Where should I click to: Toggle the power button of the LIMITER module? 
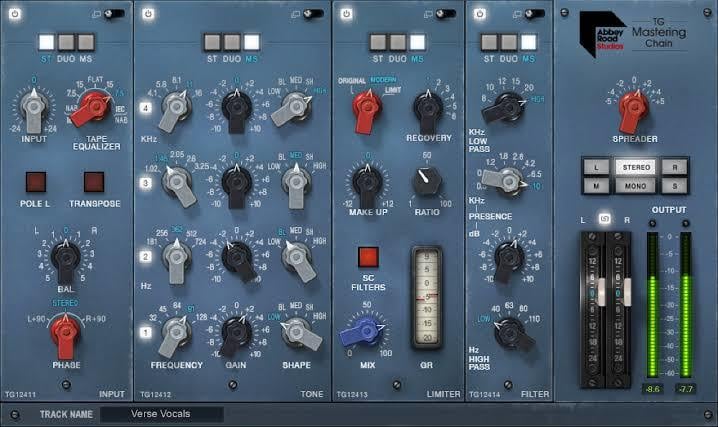coord(347,14)
